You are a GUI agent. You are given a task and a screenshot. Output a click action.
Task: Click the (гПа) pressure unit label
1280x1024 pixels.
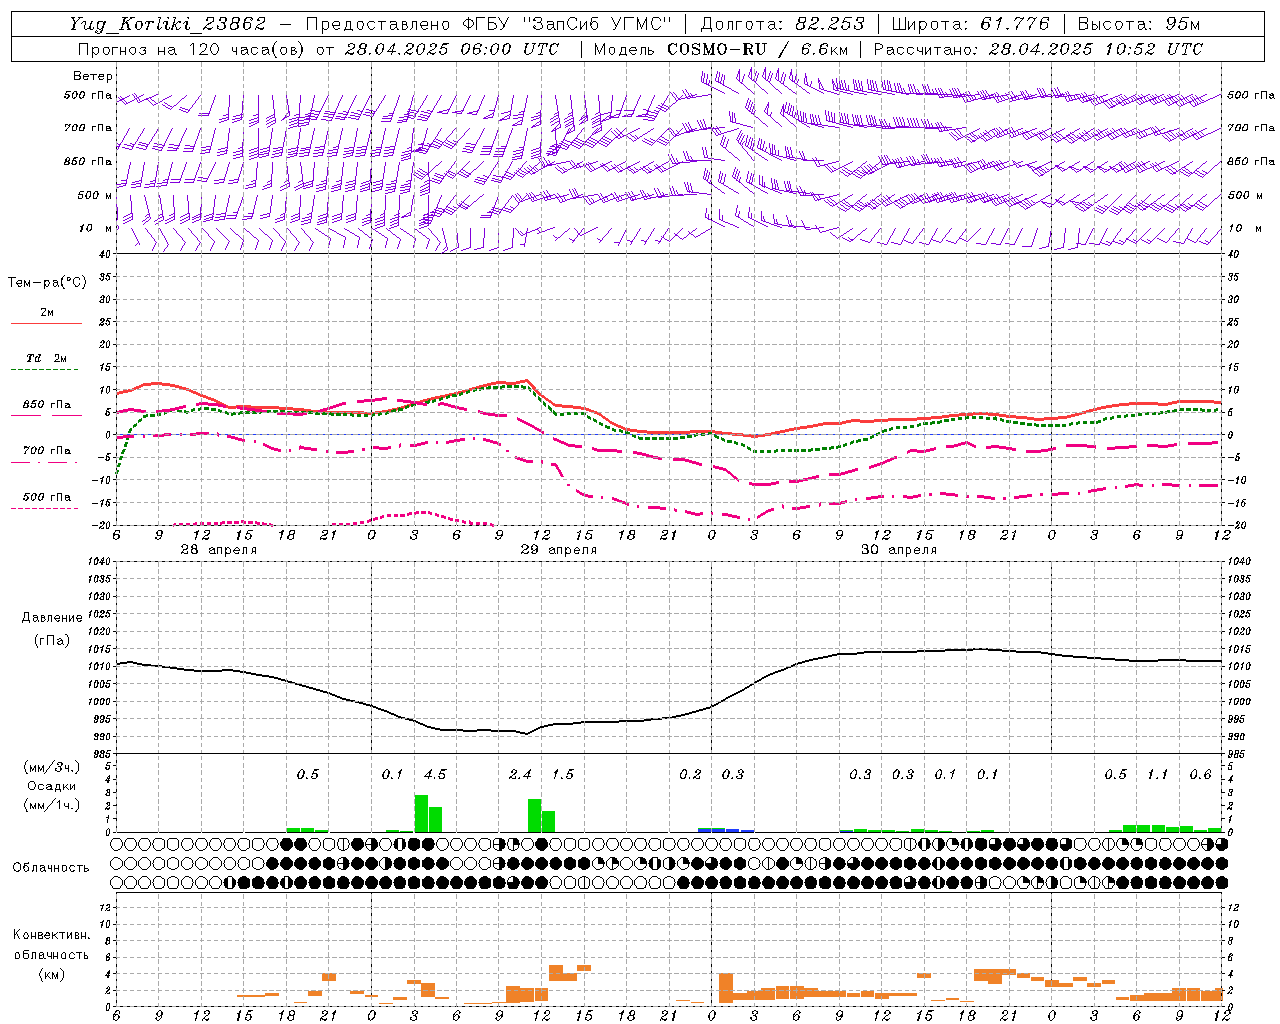(x=52, y=640)
